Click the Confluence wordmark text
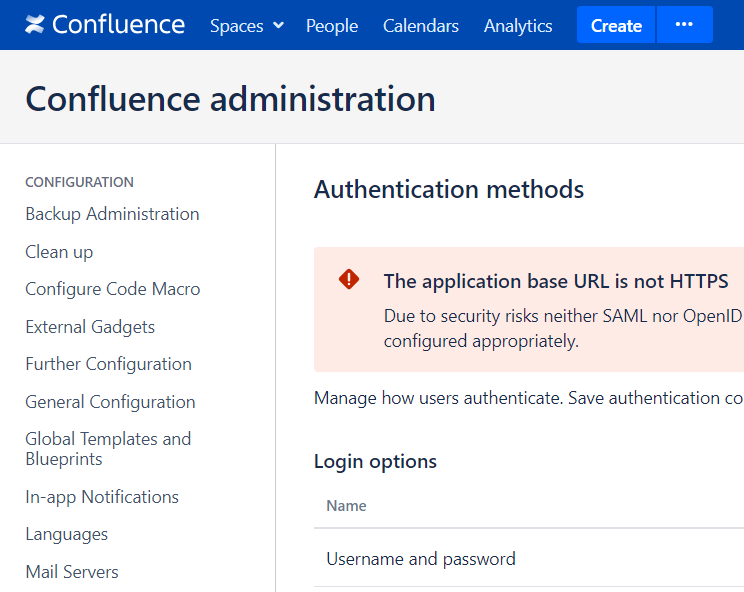This screenshot has height=592, width=744. click(118, 25)
